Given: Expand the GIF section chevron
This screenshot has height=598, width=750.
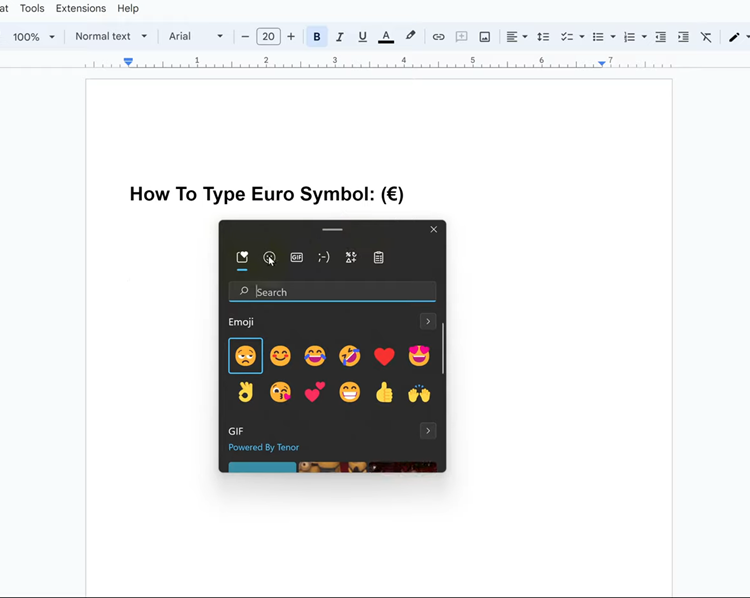Looking at the screenshot, I should click(x=428, y=431).
